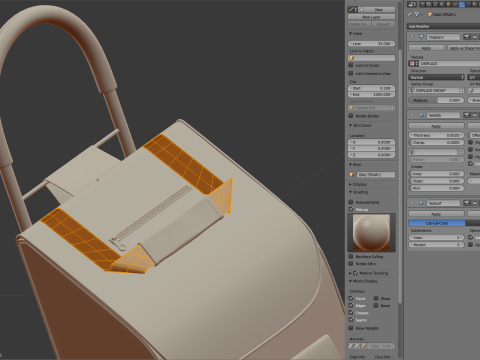Image resolution: width=480 pixels, height=360 pixels.
Task: Adjust the Midlevel slider
Action: [436, 100]
